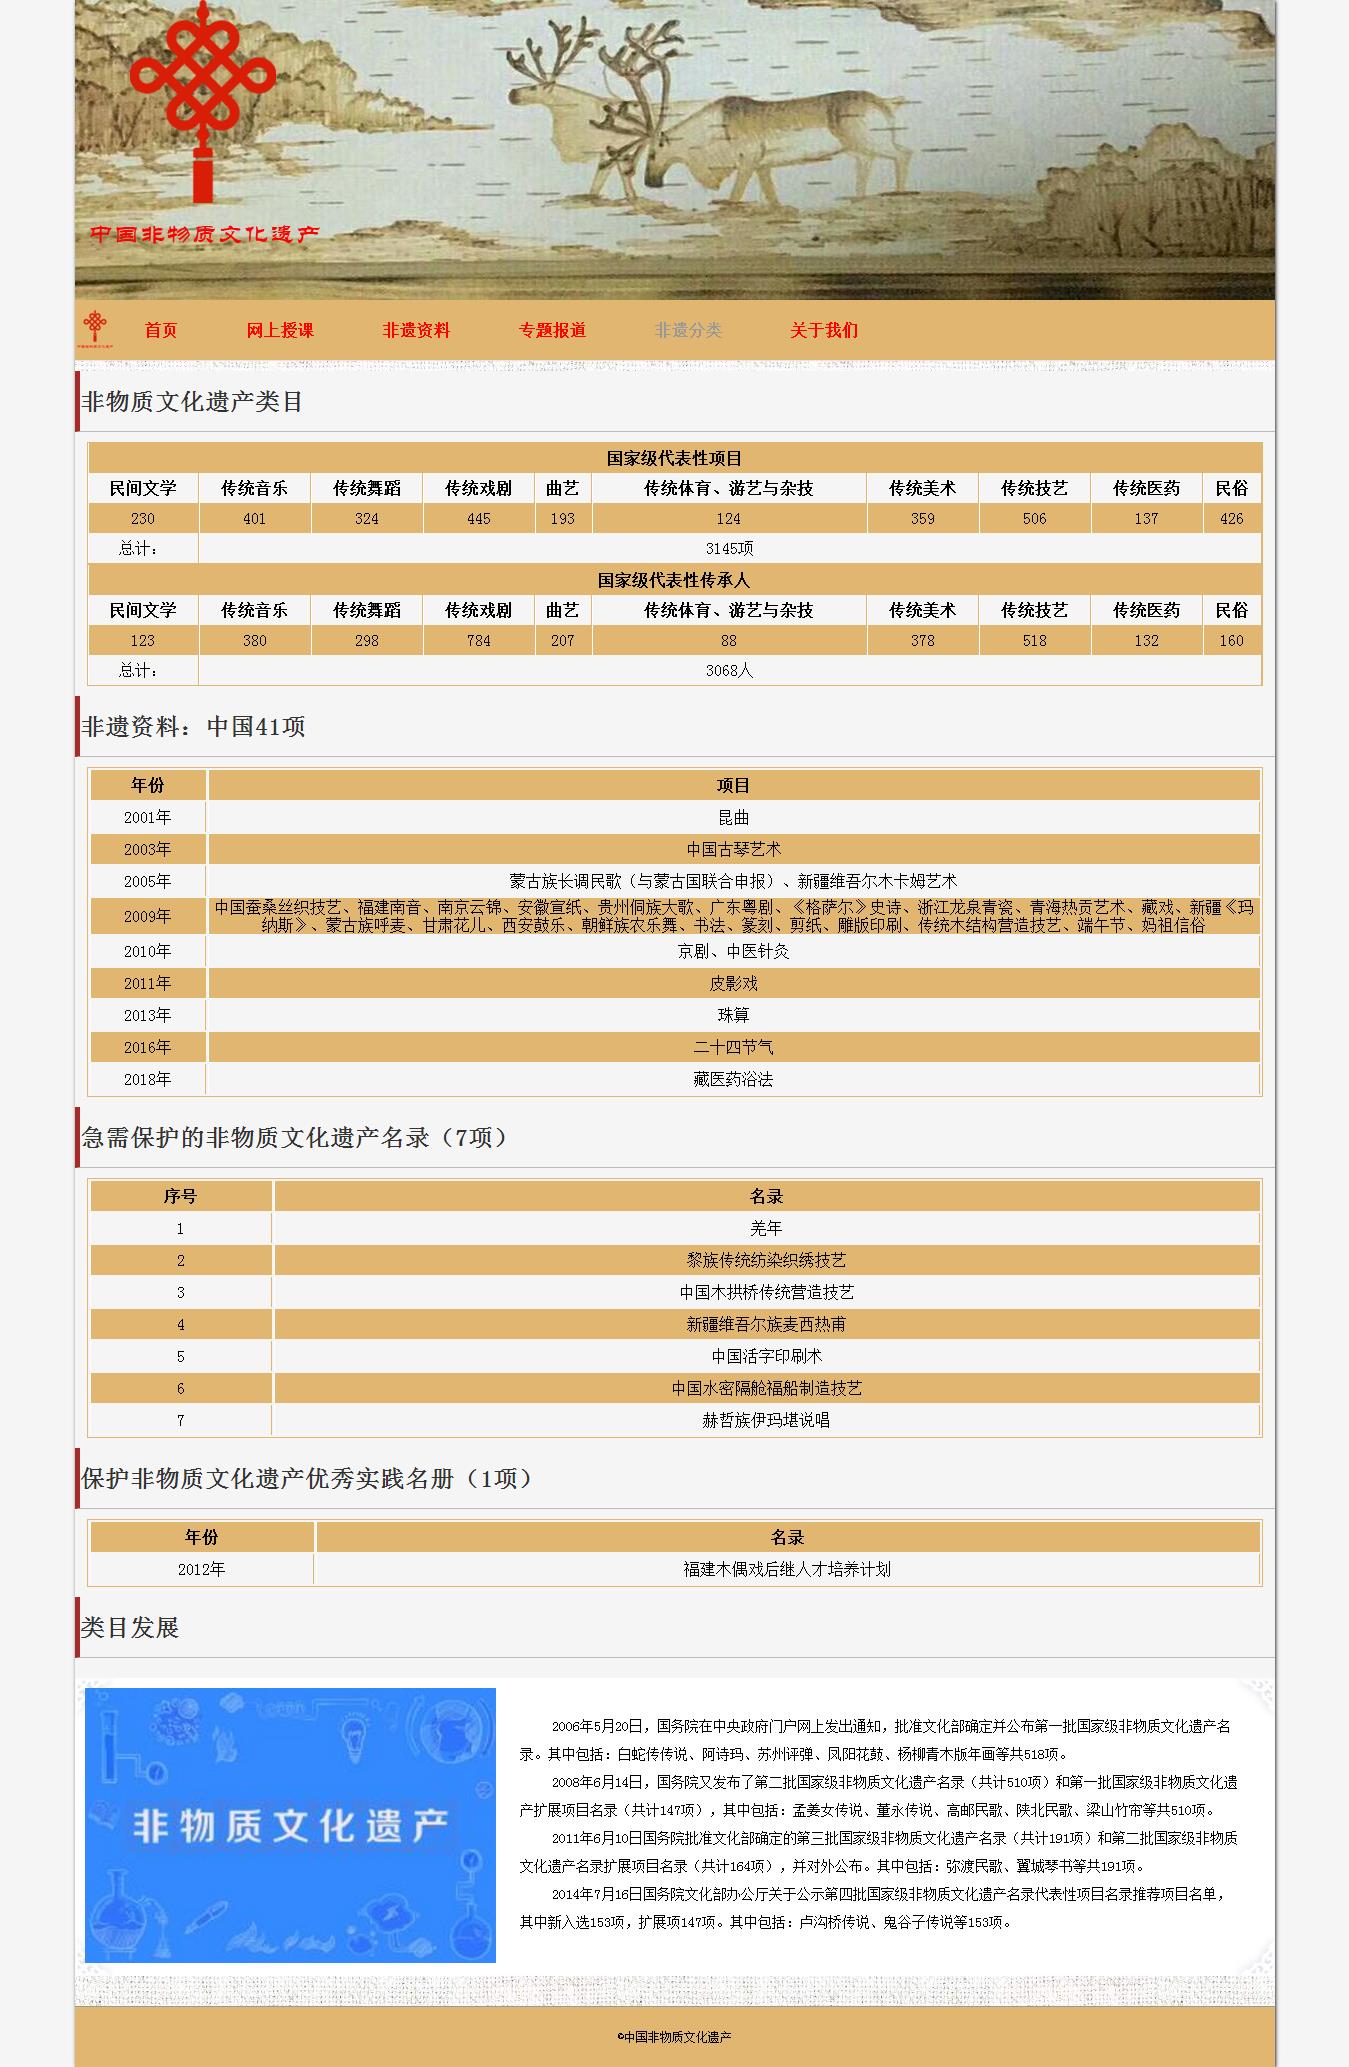Click the 2009年 year cell
This screenshot has width=1349, height=2067.
148,916
